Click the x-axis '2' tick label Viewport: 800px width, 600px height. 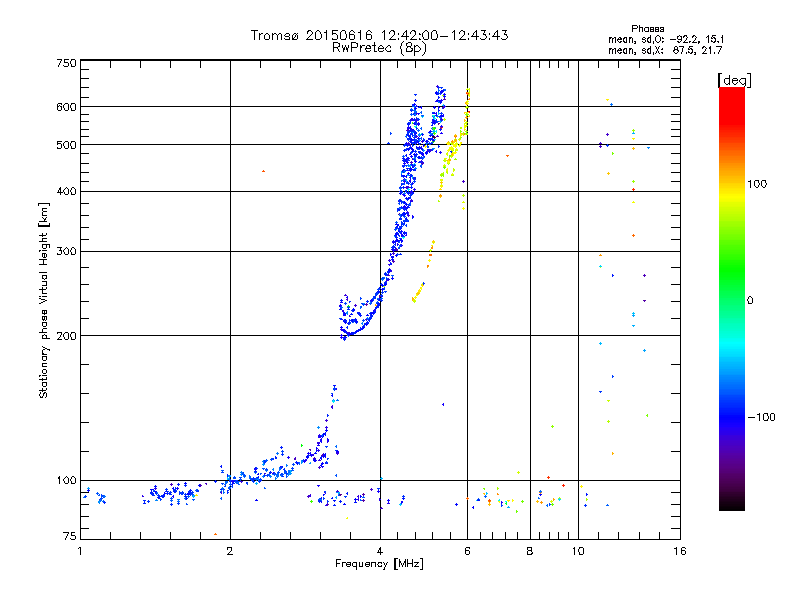230,551
